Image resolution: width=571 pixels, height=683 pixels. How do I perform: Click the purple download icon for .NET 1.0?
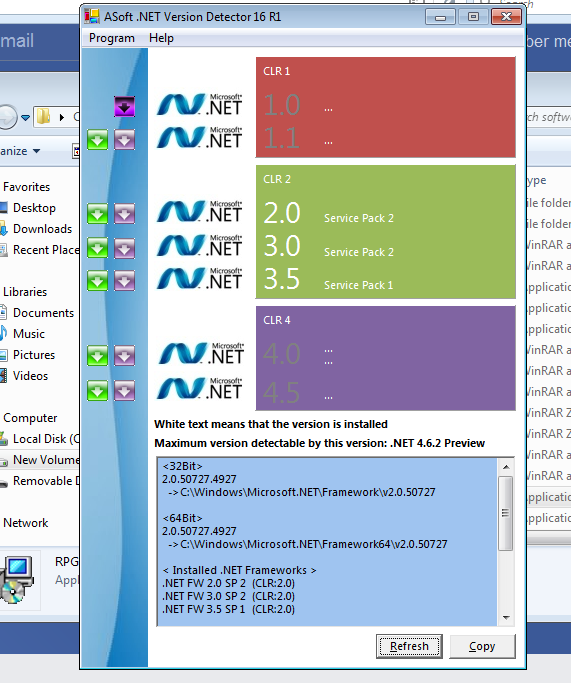[124, 107]
